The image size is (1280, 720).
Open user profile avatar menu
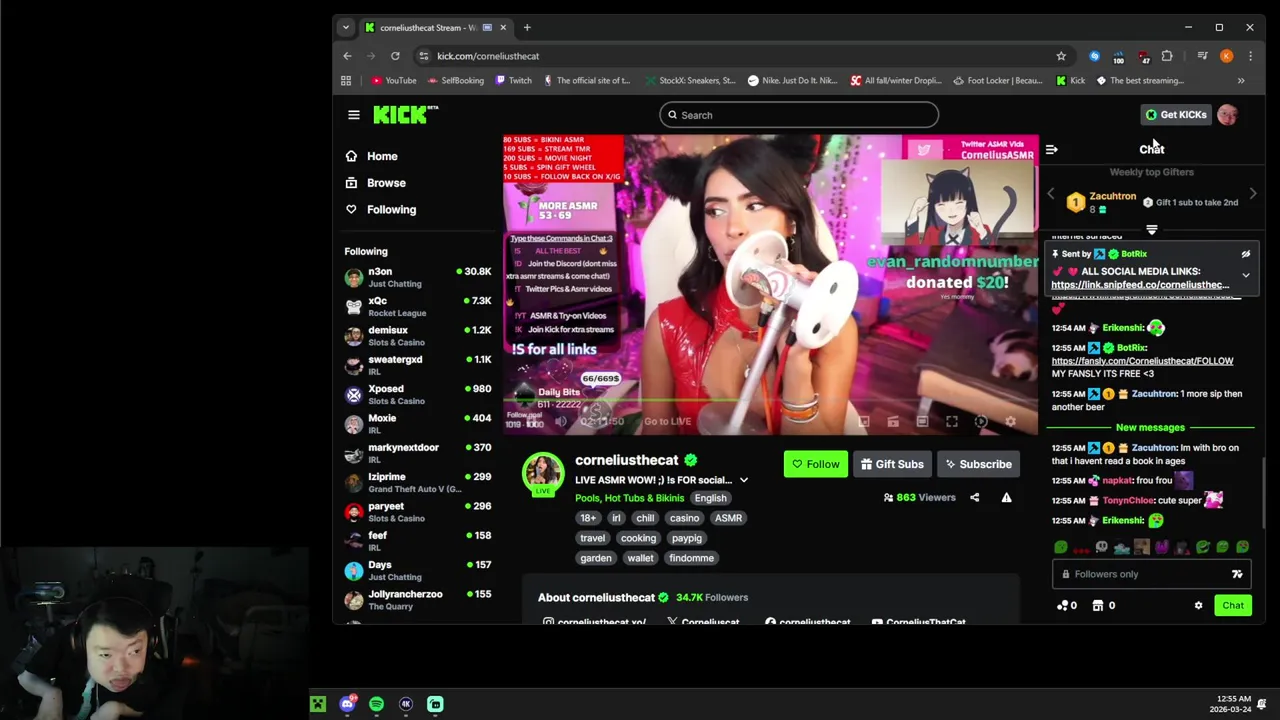1227,114
